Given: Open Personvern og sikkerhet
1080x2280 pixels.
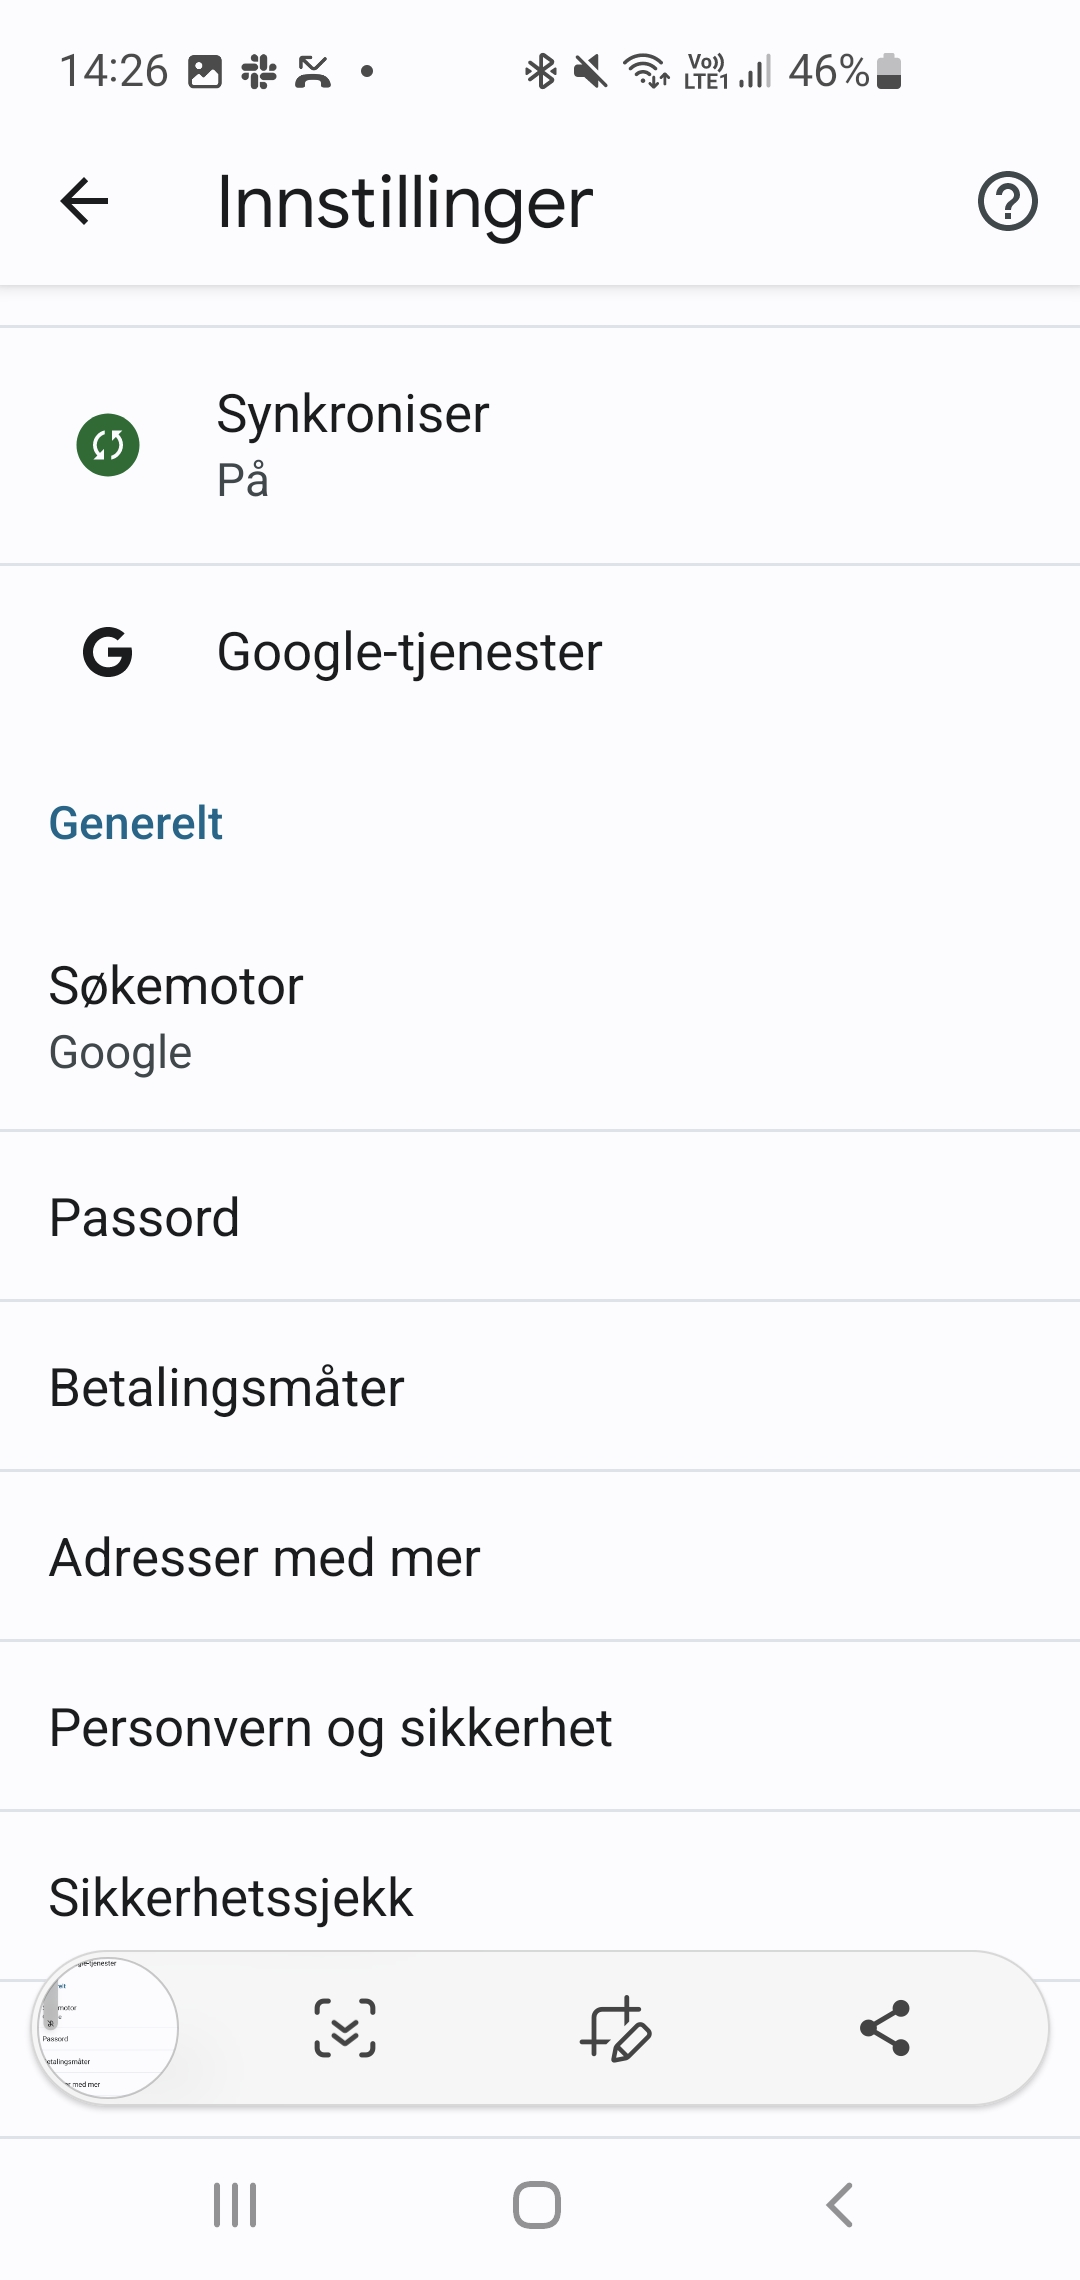Looking at the screenshot, I should (x=540, y=1727).
